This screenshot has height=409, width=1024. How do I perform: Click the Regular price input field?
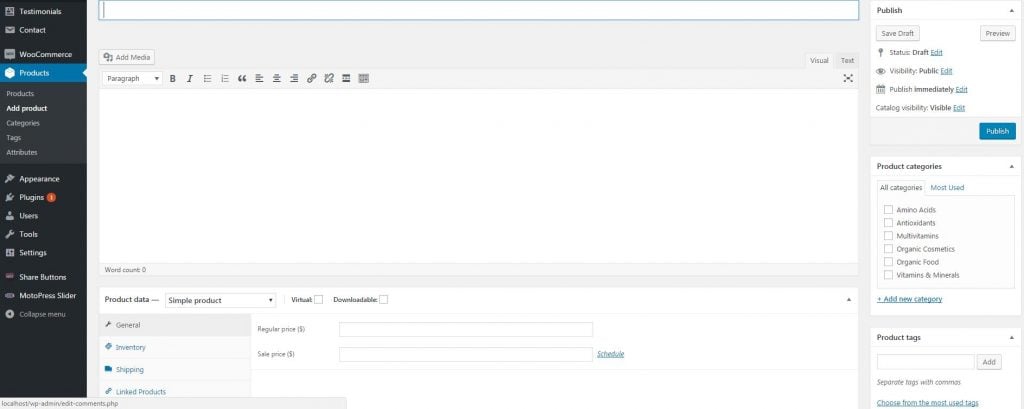point(466,329)
